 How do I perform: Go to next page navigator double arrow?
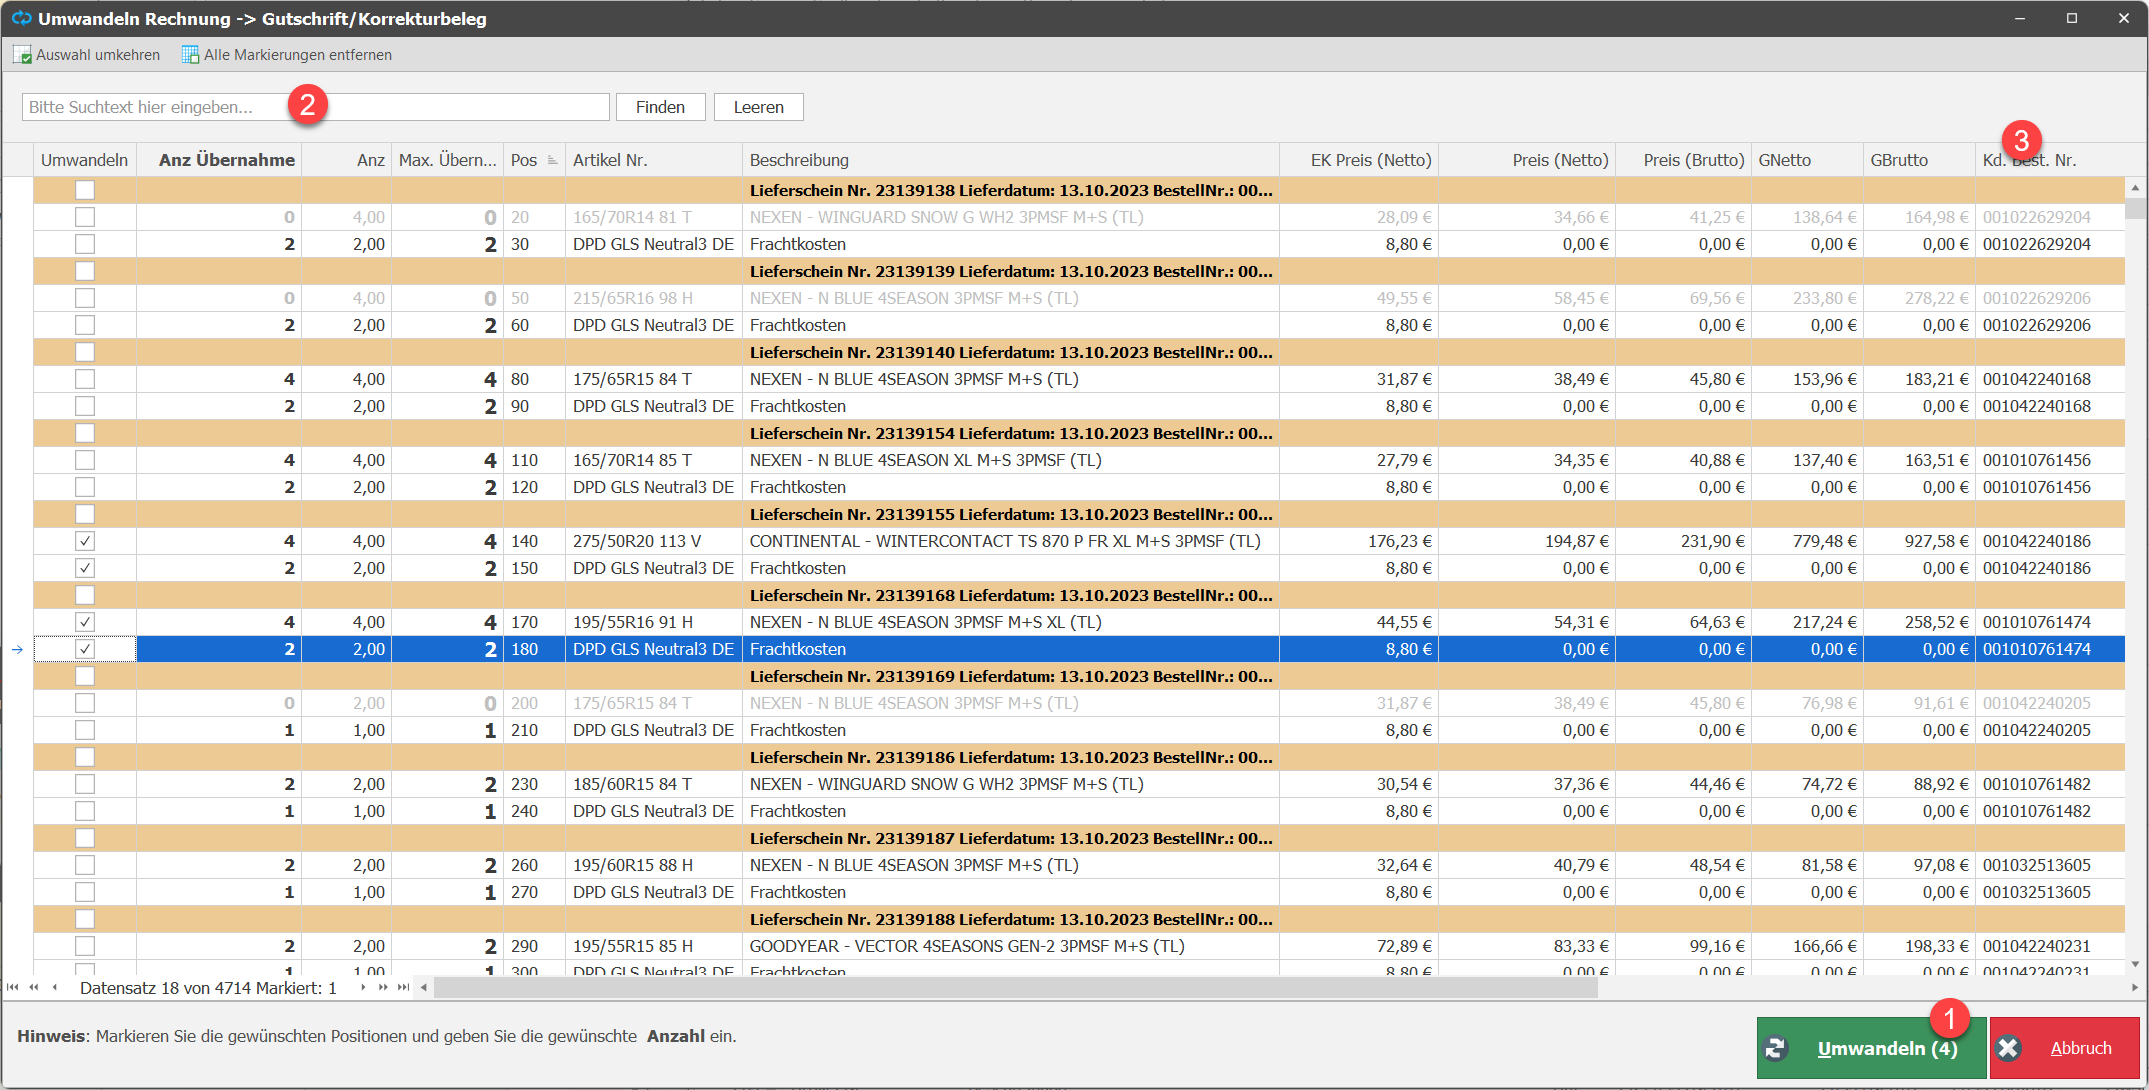(383, 988)
